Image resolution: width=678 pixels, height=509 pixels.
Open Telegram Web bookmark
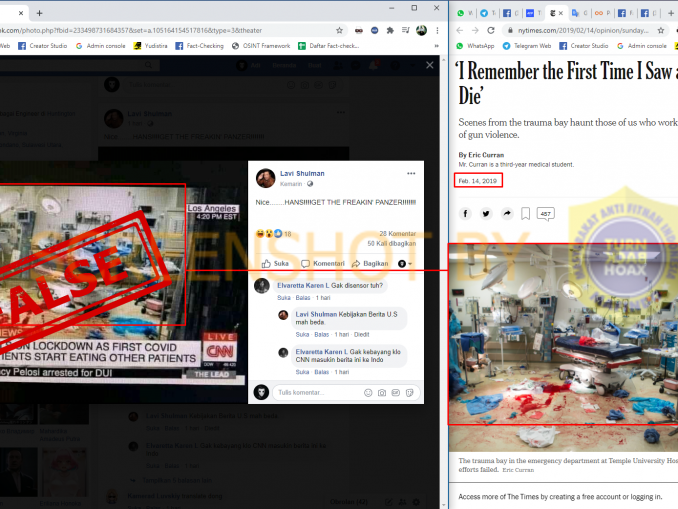point(527,46)
